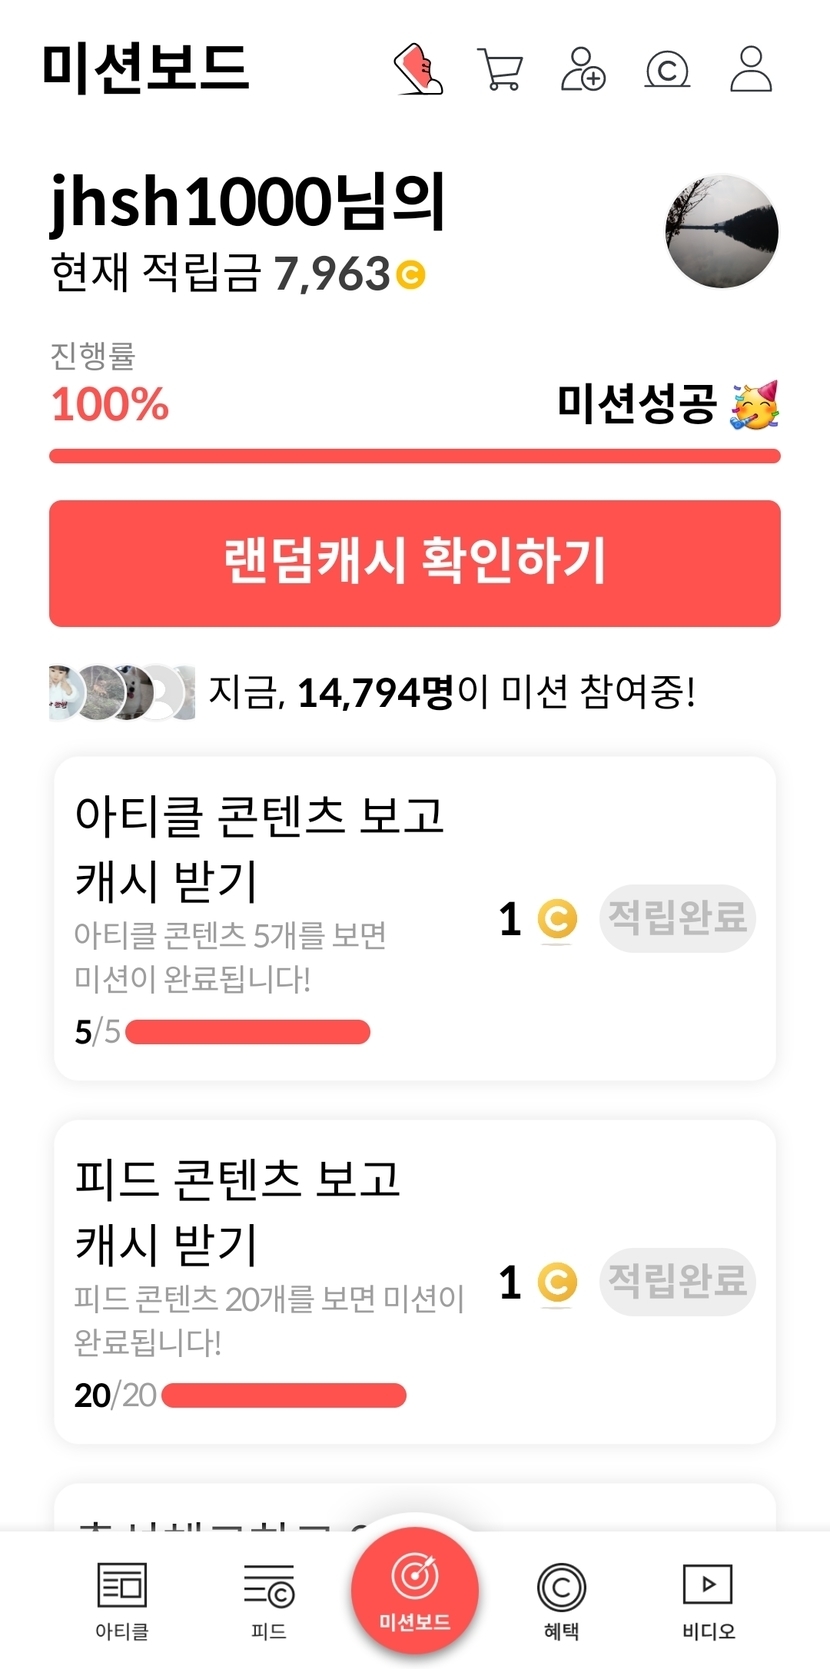Click the 100% mission progress bar
The height and width of the screenshot is (1669, 830).
tap(415, 457)
